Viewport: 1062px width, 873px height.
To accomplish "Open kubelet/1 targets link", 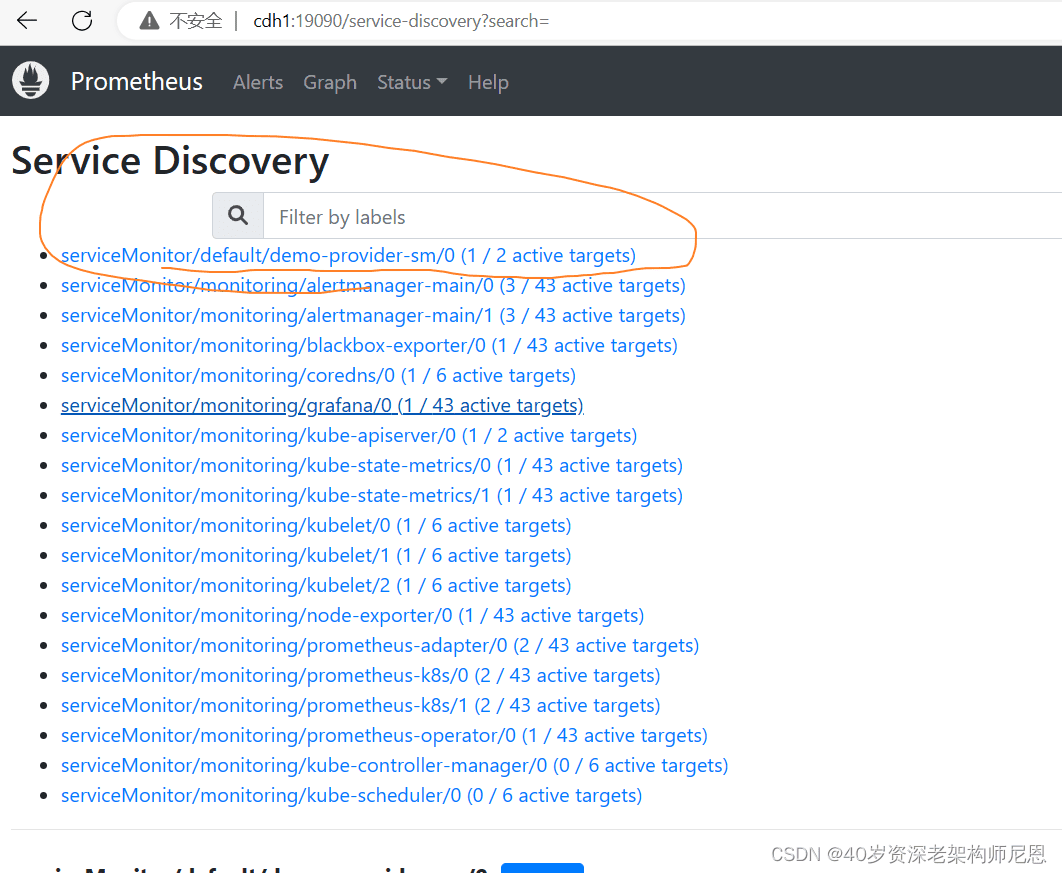I will [316, 555].
